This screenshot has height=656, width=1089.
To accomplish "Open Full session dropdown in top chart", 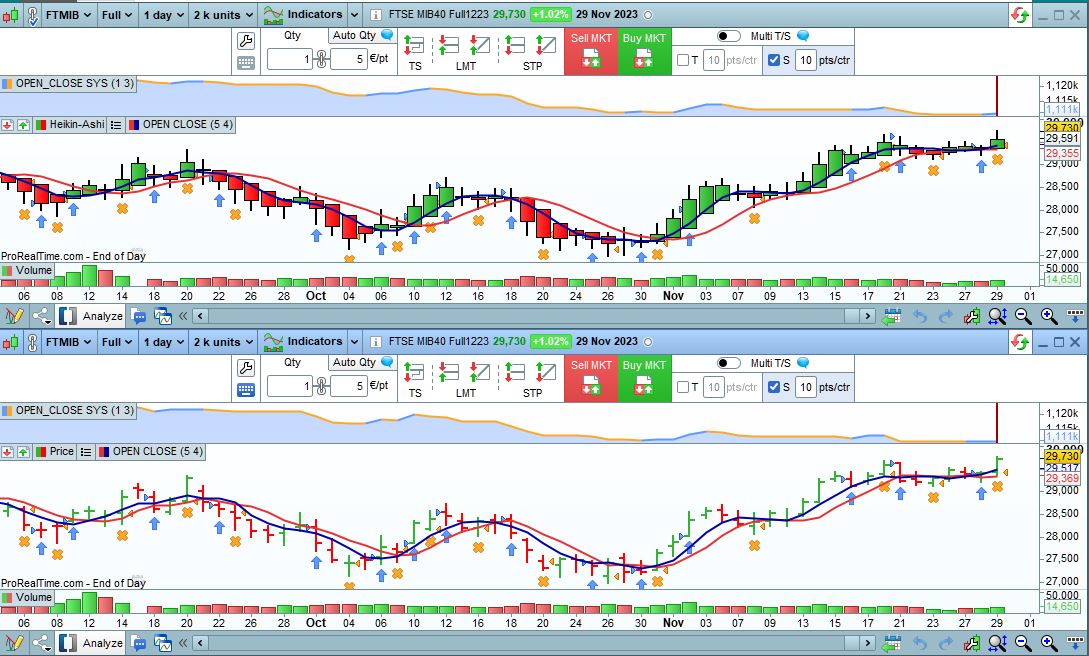I will click(x=117, y=15).
